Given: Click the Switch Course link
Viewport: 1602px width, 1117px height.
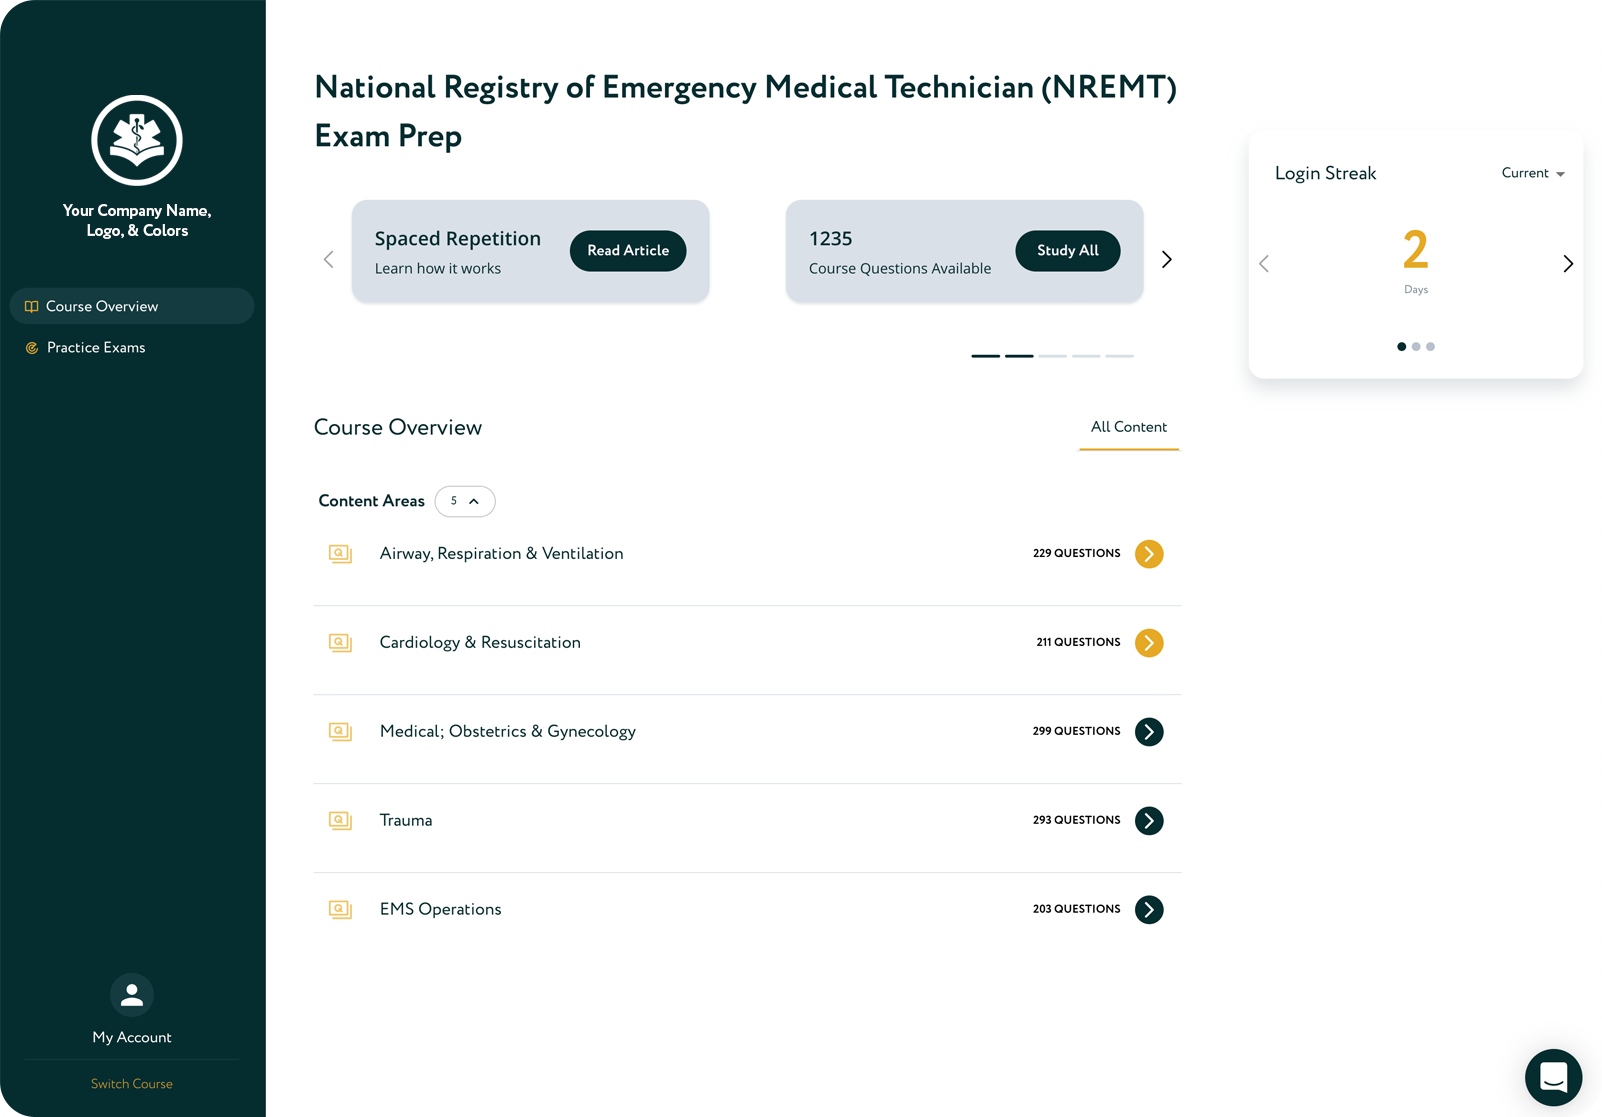Looking at the screenshot, I should [x=132, y=1084].
